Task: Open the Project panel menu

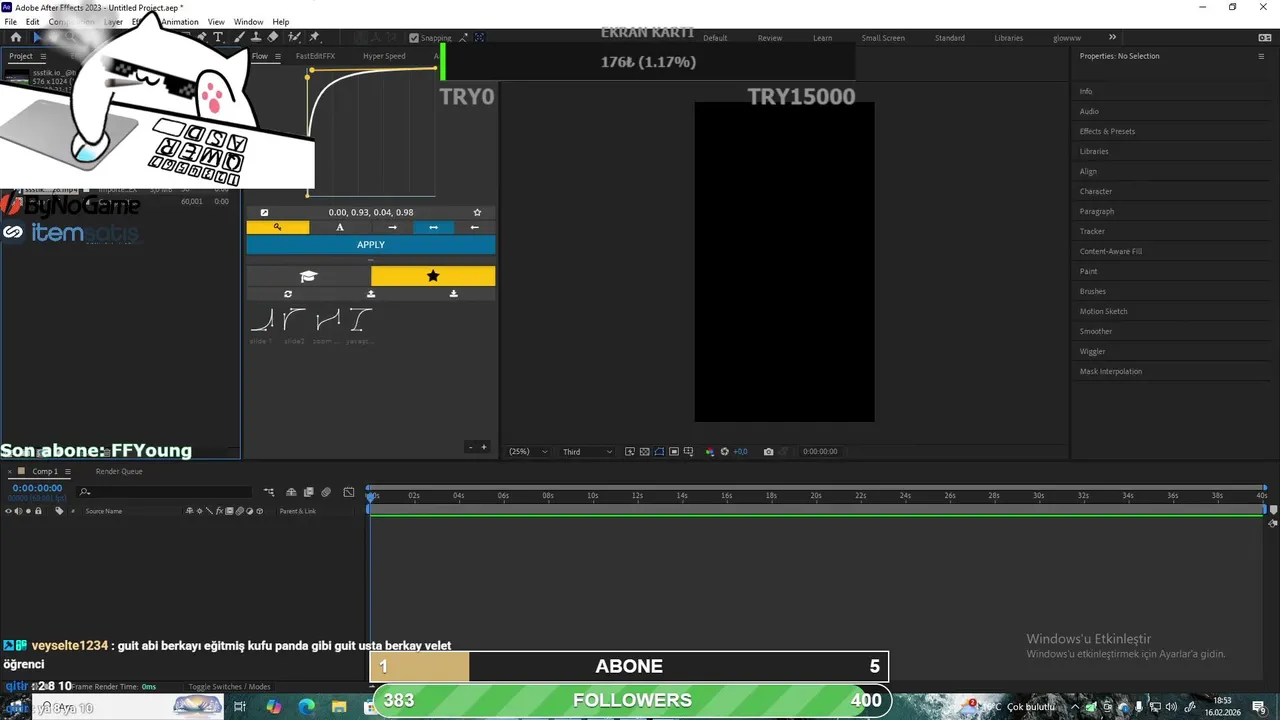Action: (42, 56)
